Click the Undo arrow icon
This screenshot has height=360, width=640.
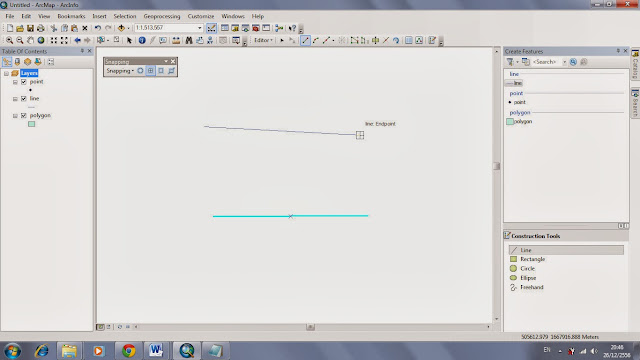(98, 28)
